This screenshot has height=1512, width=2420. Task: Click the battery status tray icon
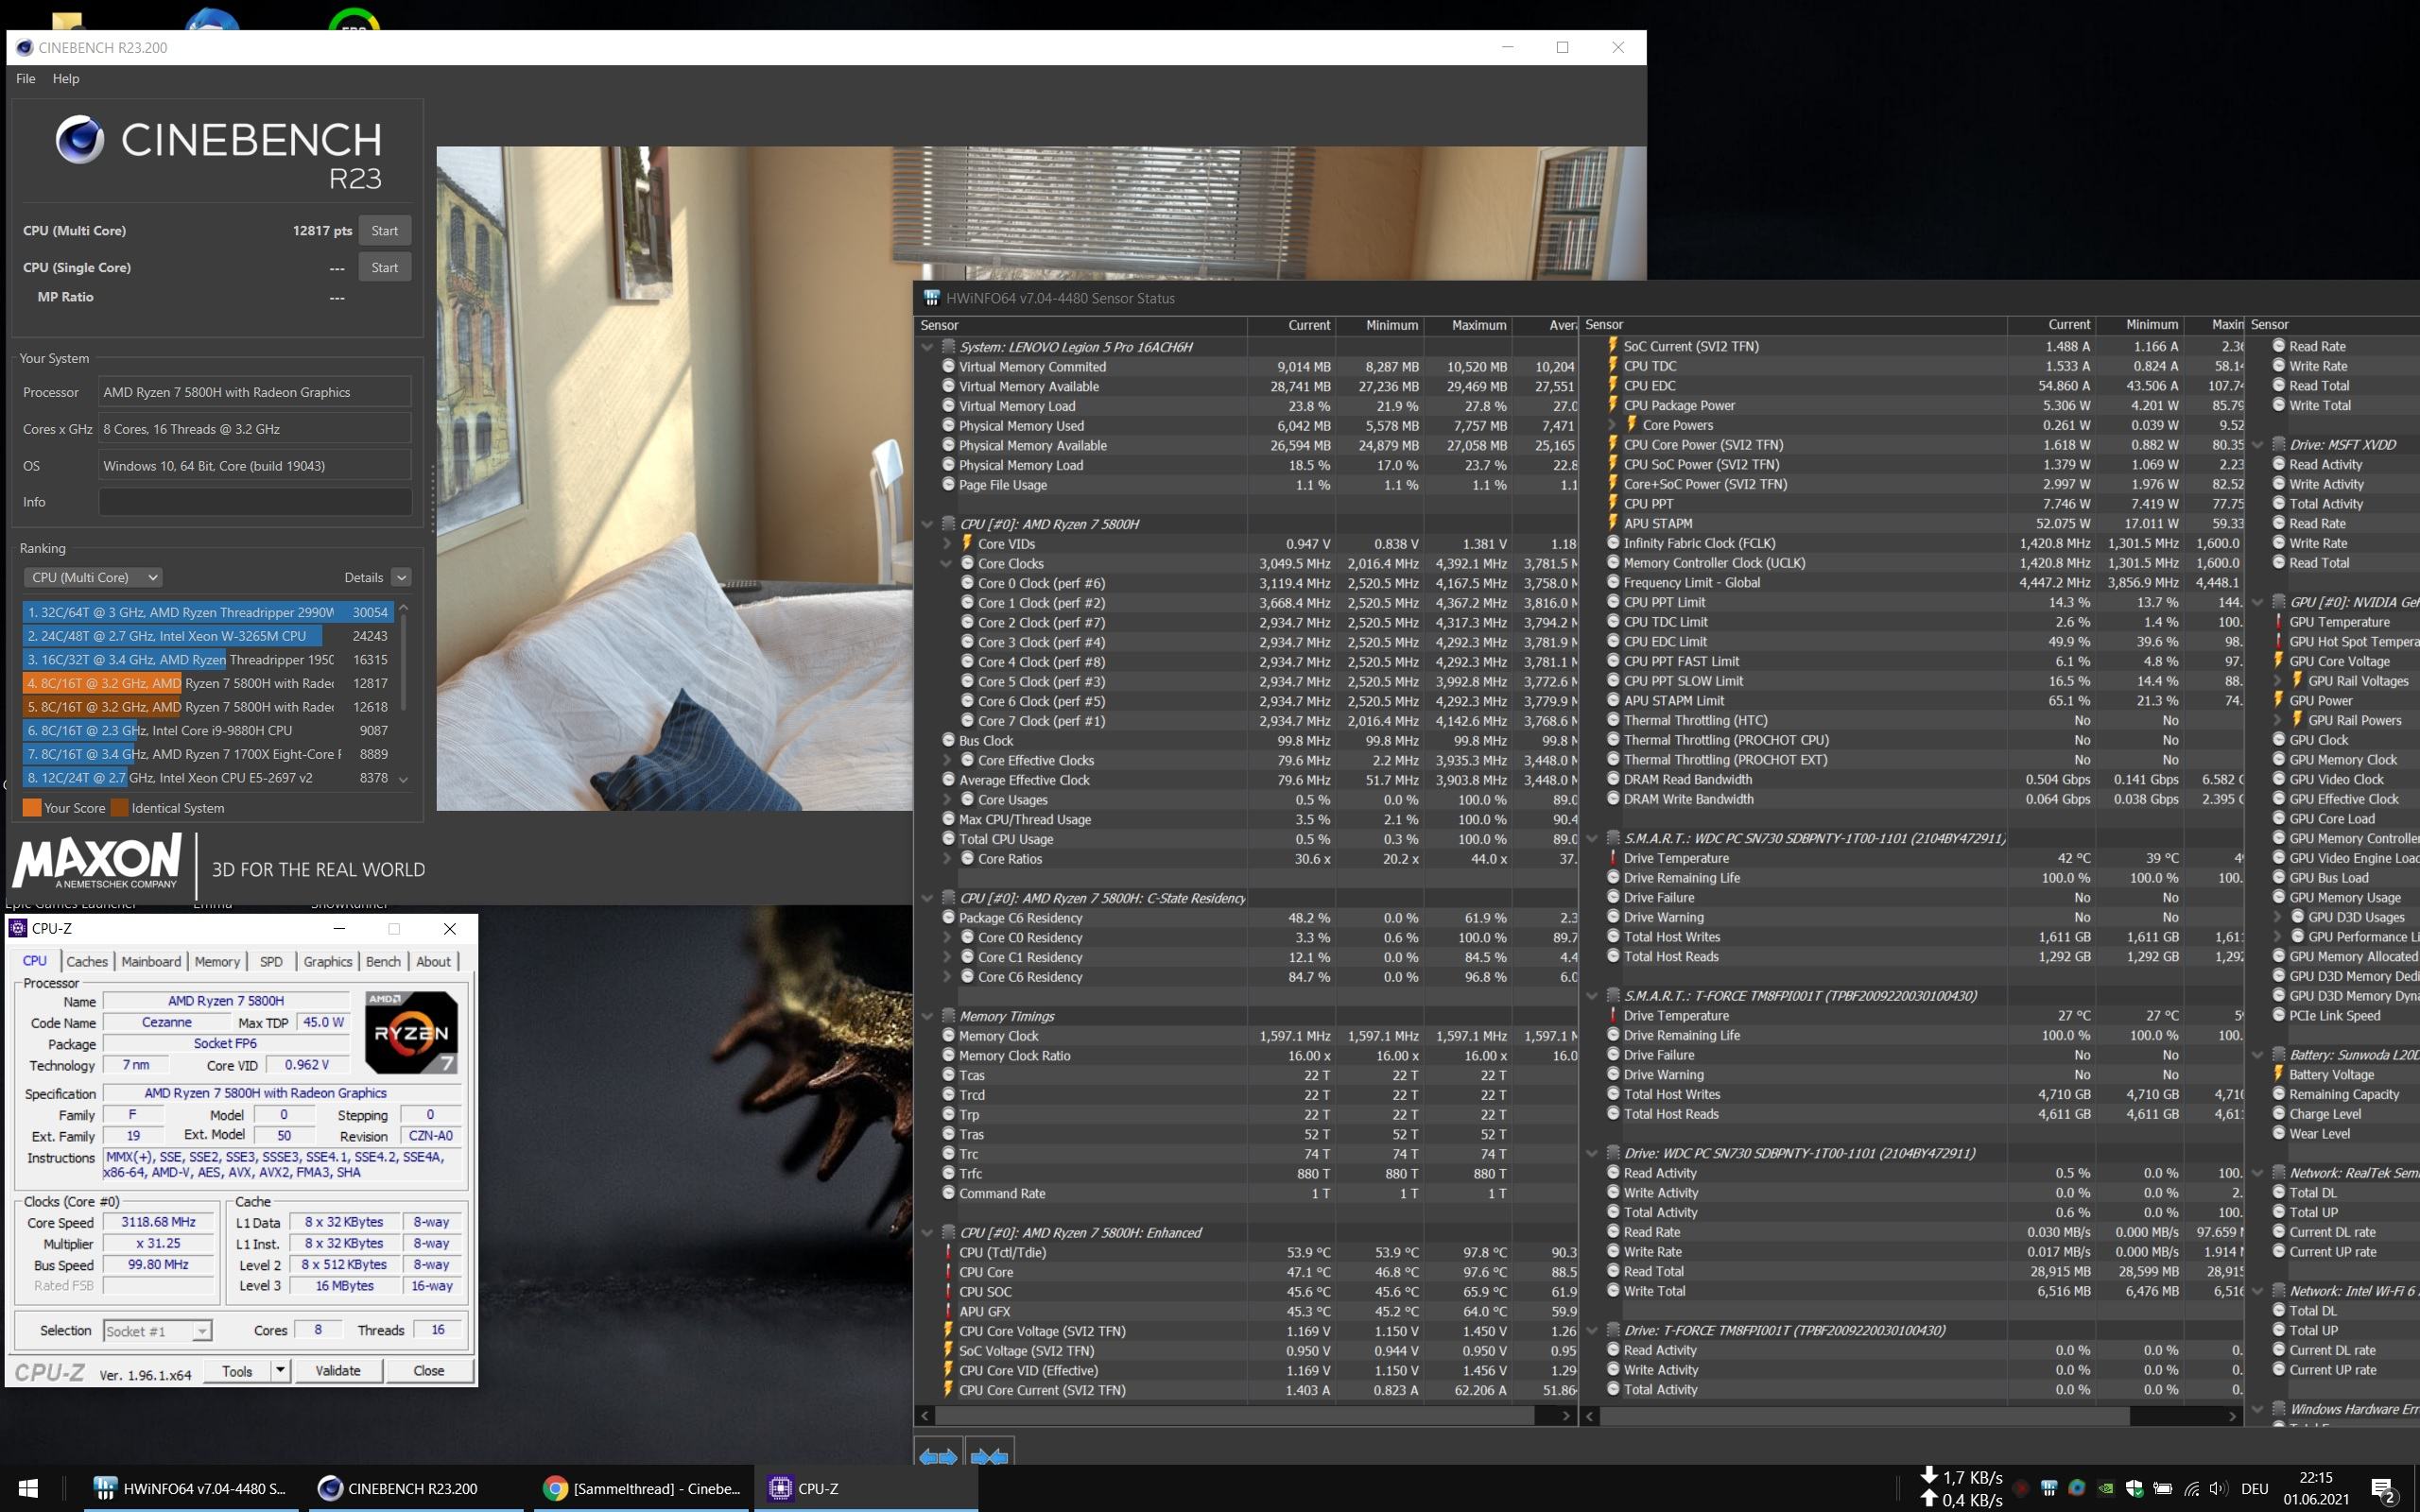coord(2162,1488)
